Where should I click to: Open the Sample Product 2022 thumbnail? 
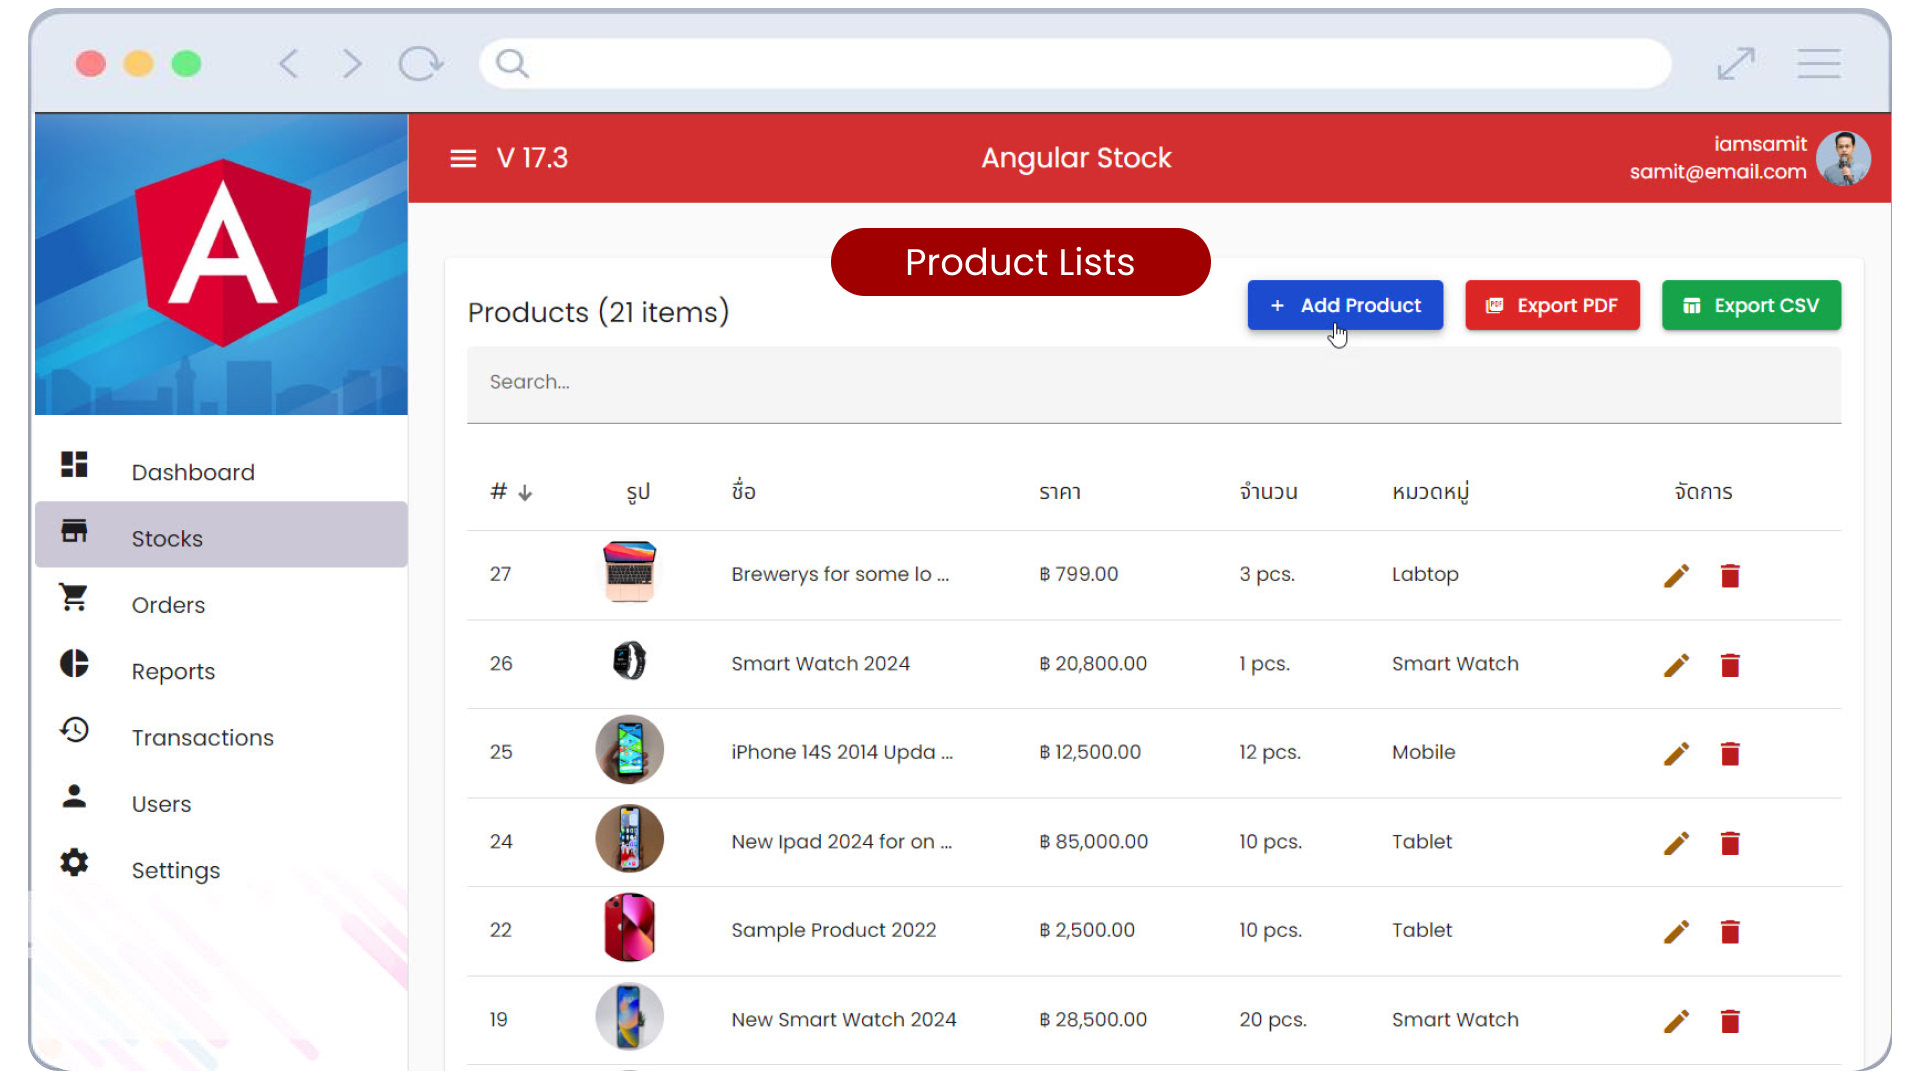click(629, 927)
